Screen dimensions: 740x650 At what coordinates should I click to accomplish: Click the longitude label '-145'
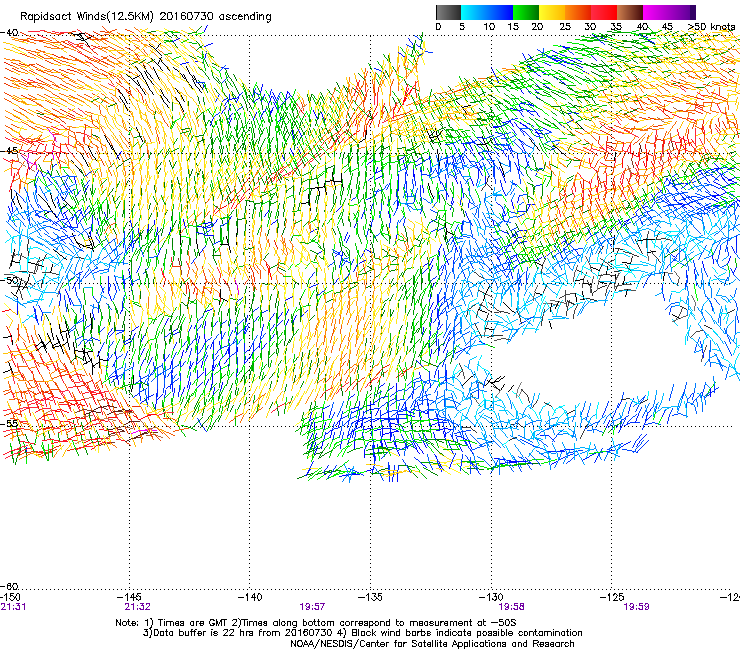[x=129, y=597]
